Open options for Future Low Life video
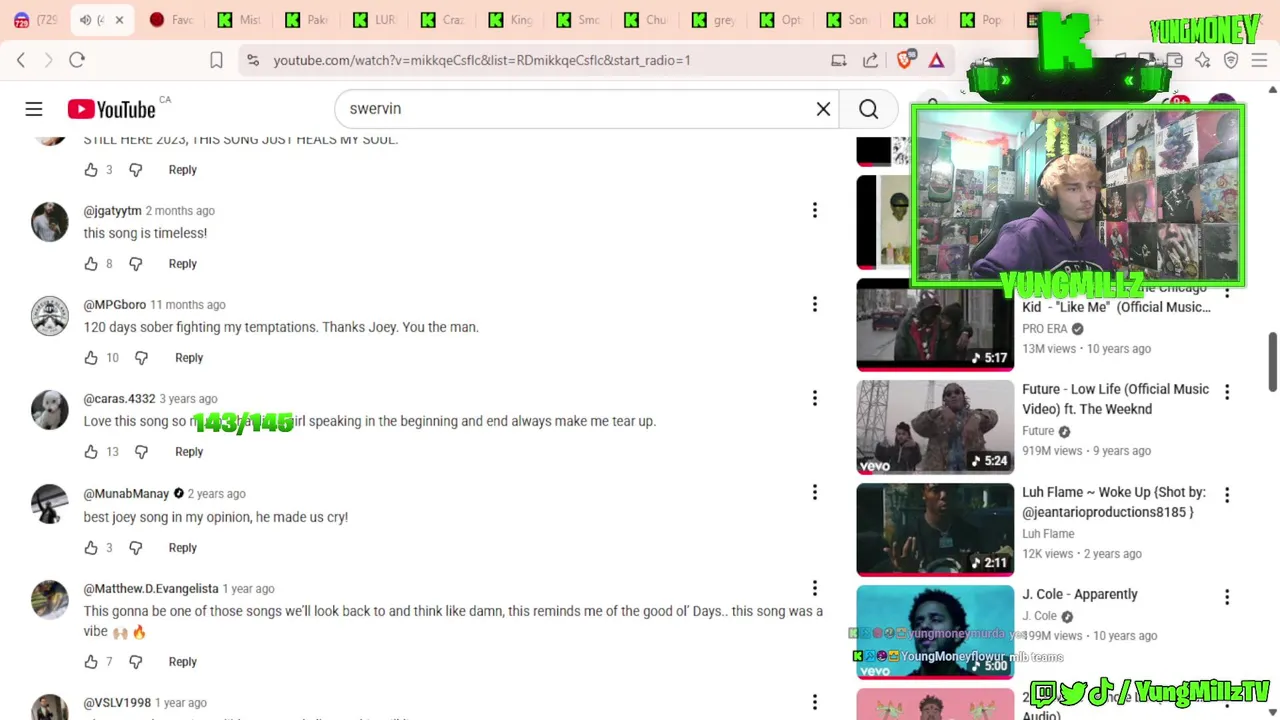 point(1227,392)
